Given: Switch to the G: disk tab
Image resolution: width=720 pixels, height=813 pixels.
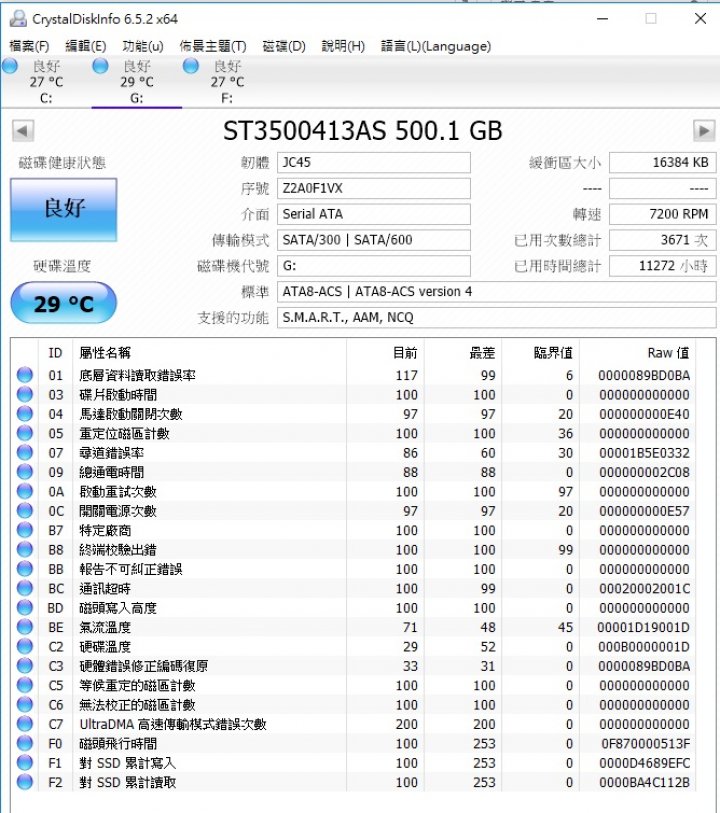Looking at the screenshot, I should tap(136, 82).
